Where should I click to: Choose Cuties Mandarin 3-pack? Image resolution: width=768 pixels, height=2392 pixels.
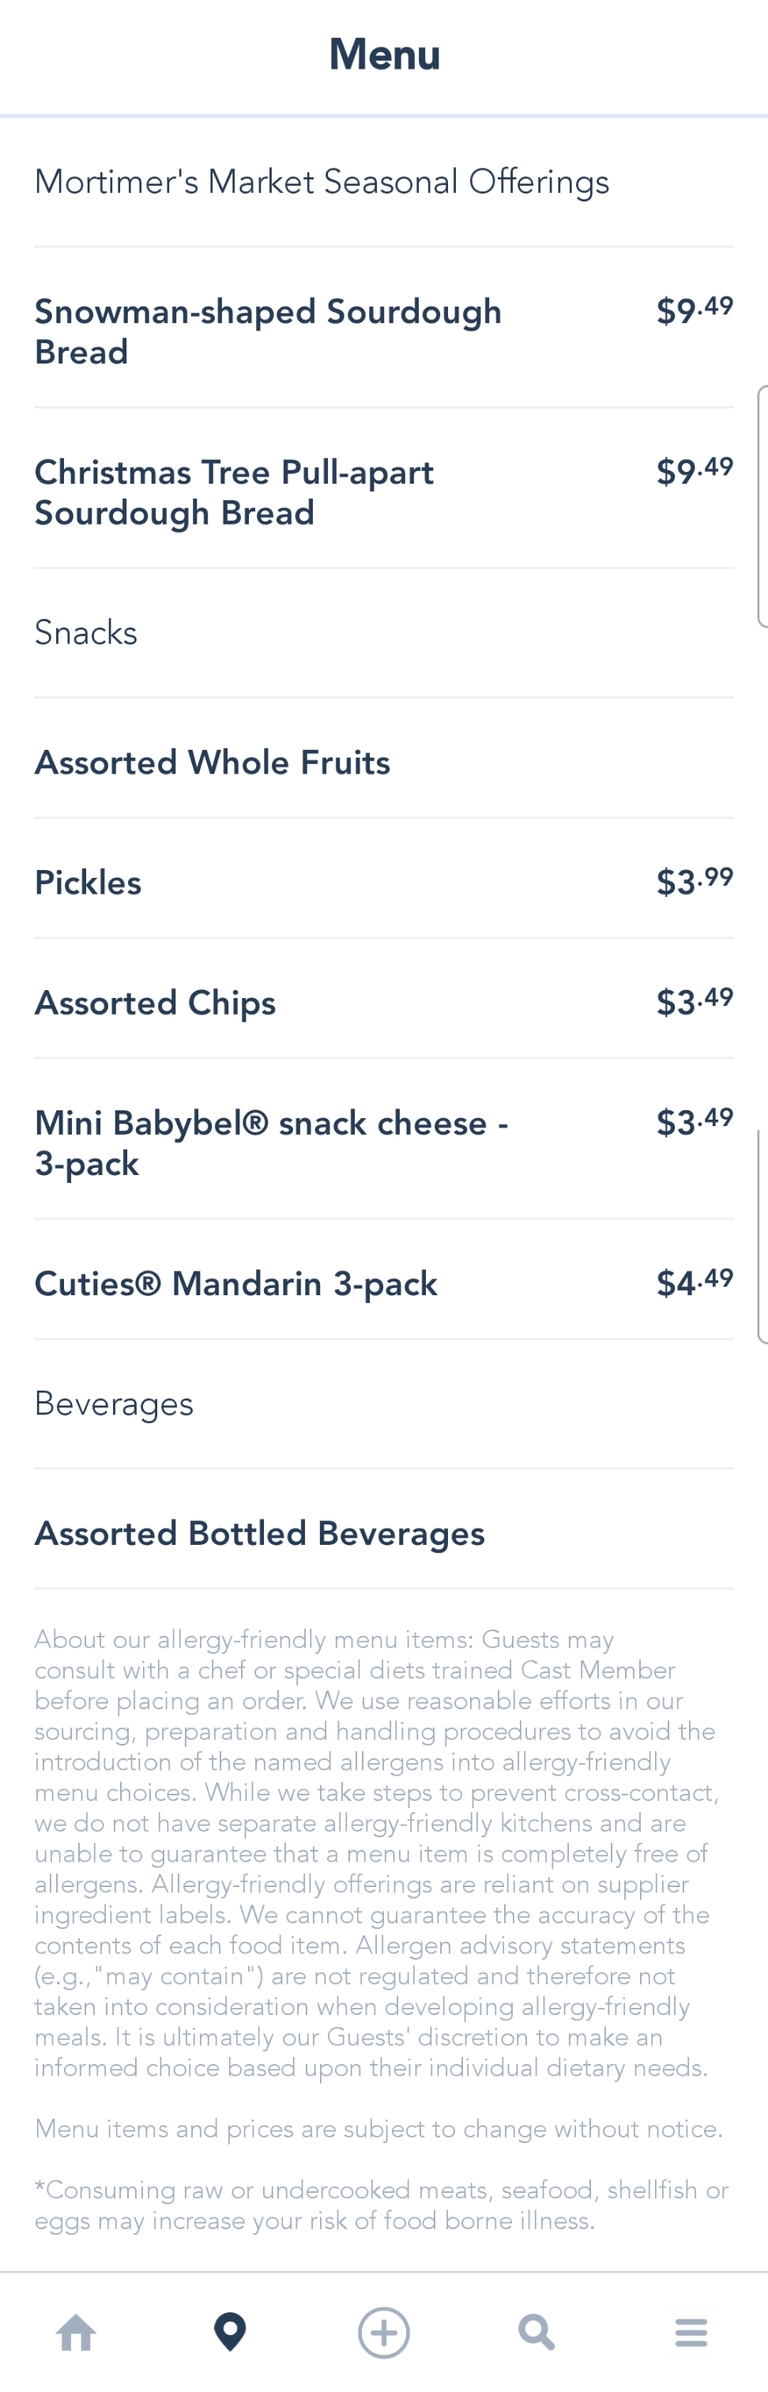pyautogui.click(x=236, y=1283)
